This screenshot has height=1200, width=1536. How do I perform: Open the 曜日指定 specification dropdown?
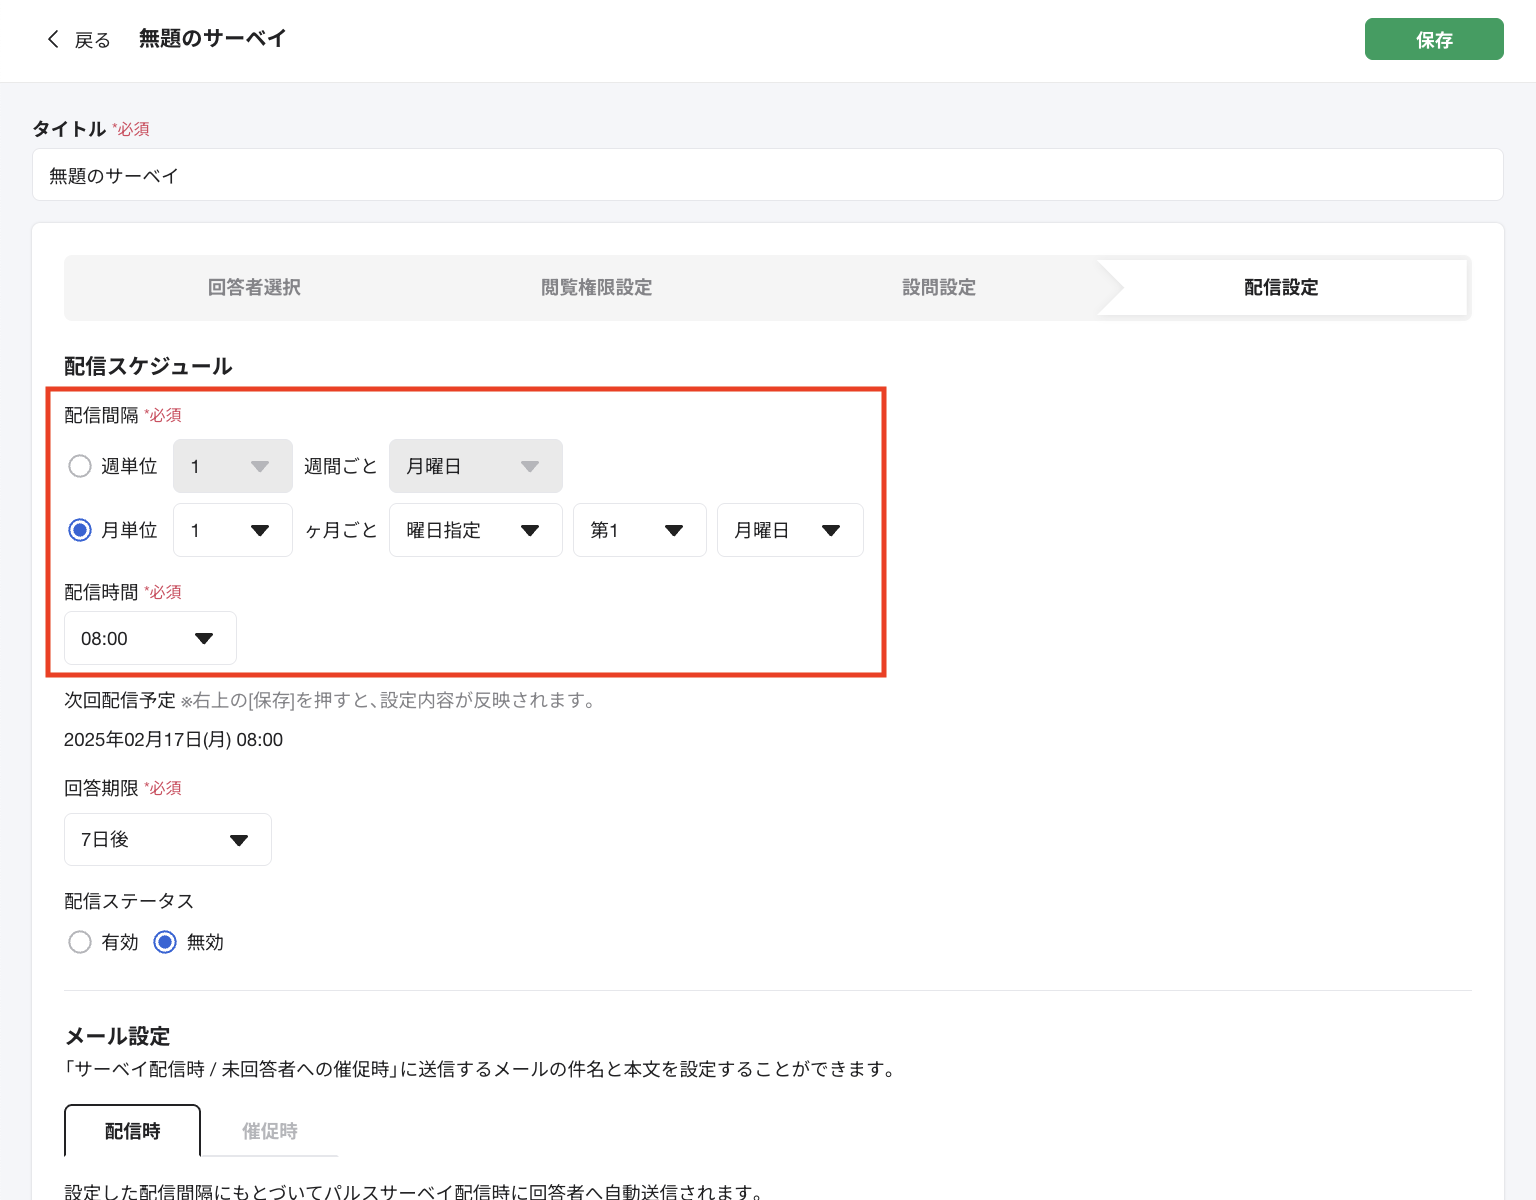(475, 530)
